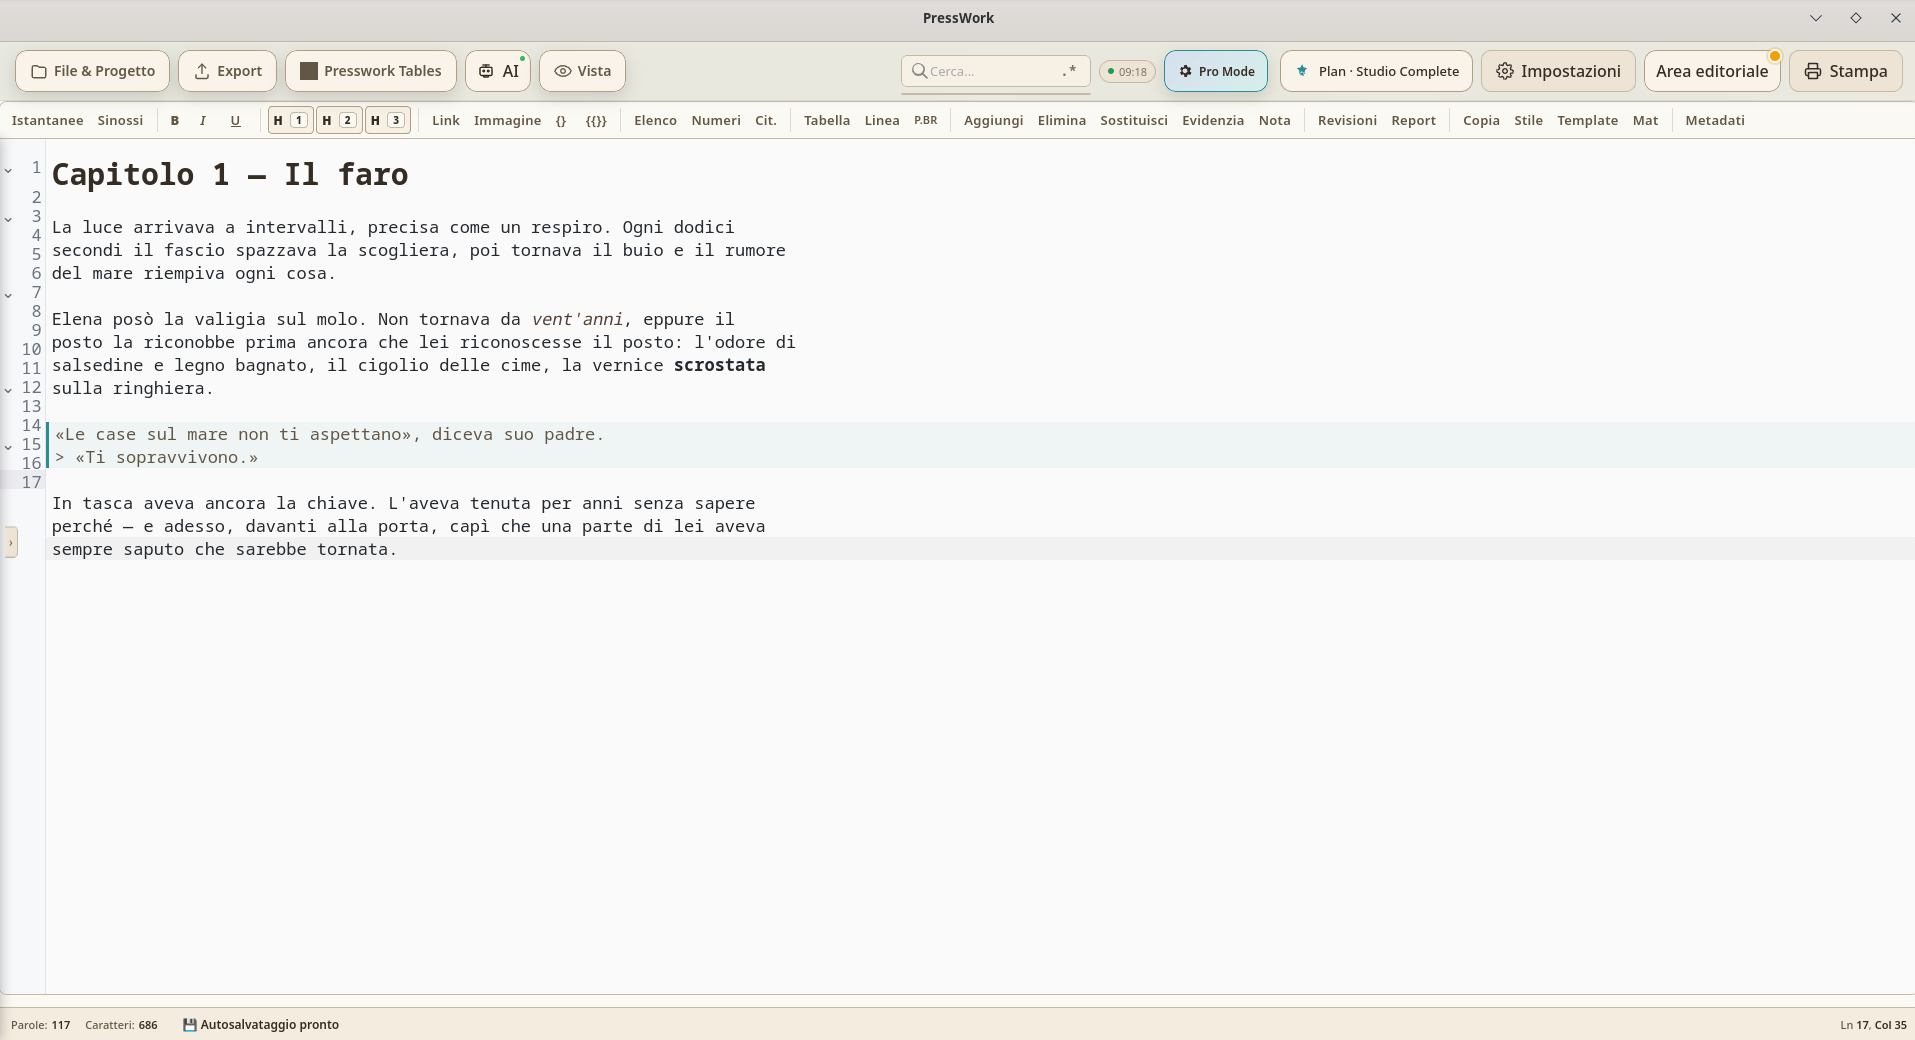Click the orange notification dot on Area editoriale
1915x1040 pixels.
click(x=1775, y=56)
